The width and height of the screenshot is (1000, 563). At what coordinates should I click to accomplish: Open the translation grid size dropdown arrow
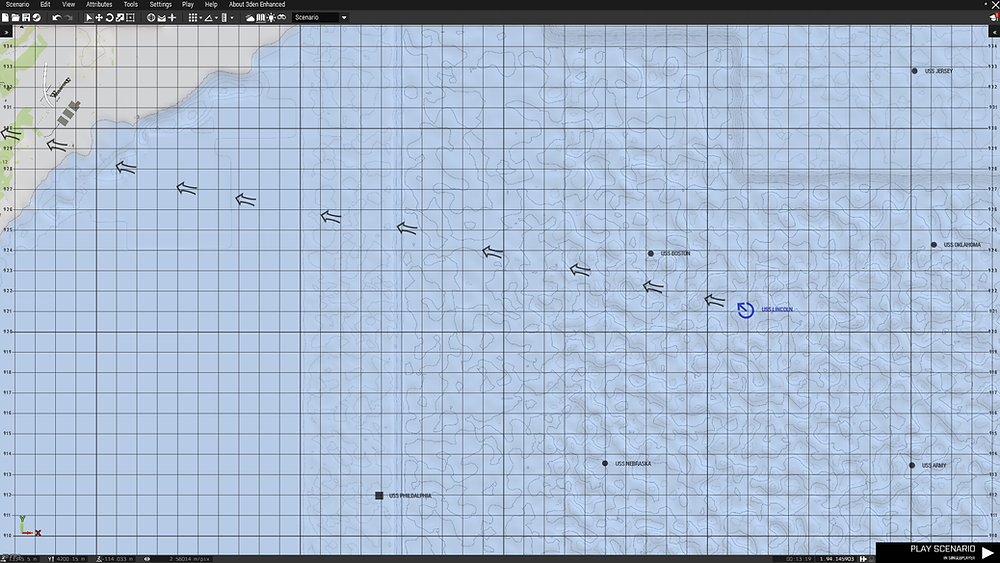coord(200,18)
